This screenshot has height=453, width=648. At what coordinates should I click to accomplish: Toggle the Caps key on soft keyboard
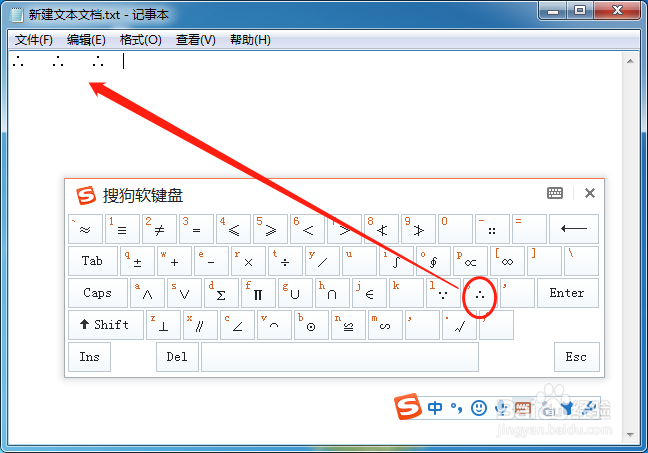[x=98, y=293]
